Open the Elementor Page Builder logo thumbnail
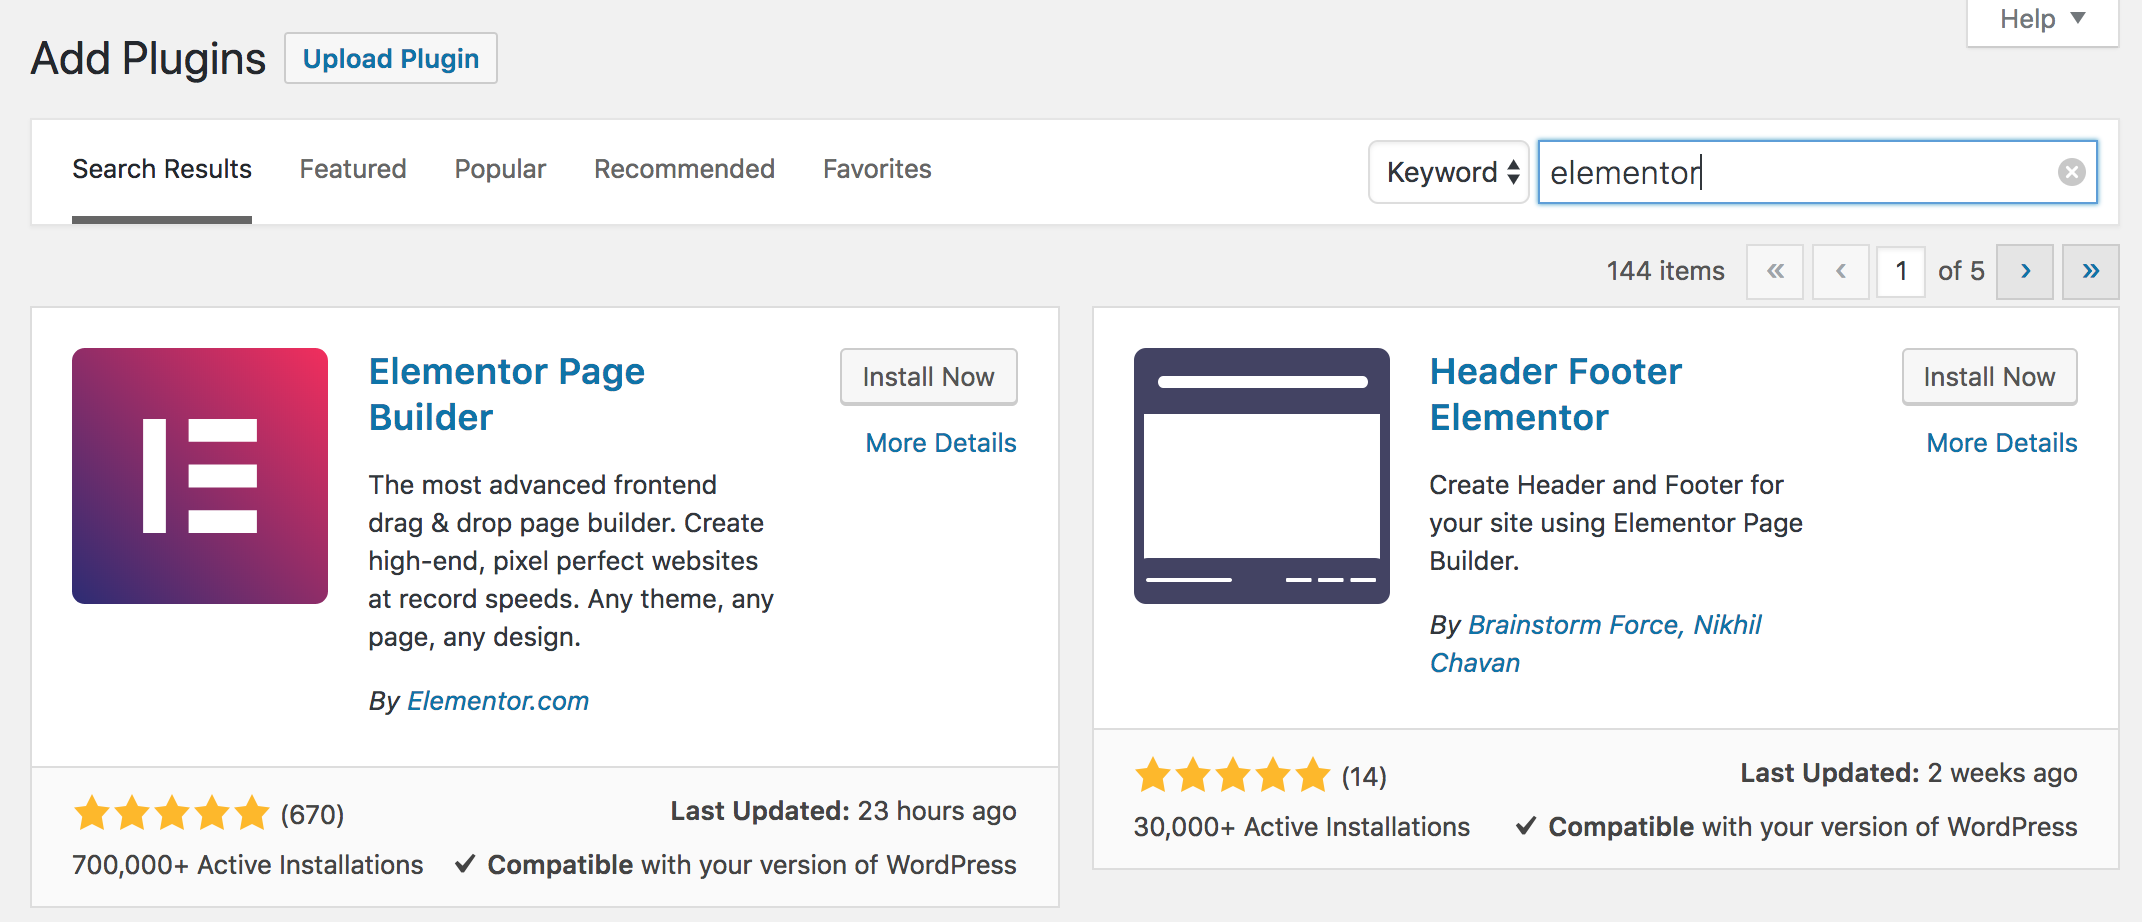 tap(200, 476)
